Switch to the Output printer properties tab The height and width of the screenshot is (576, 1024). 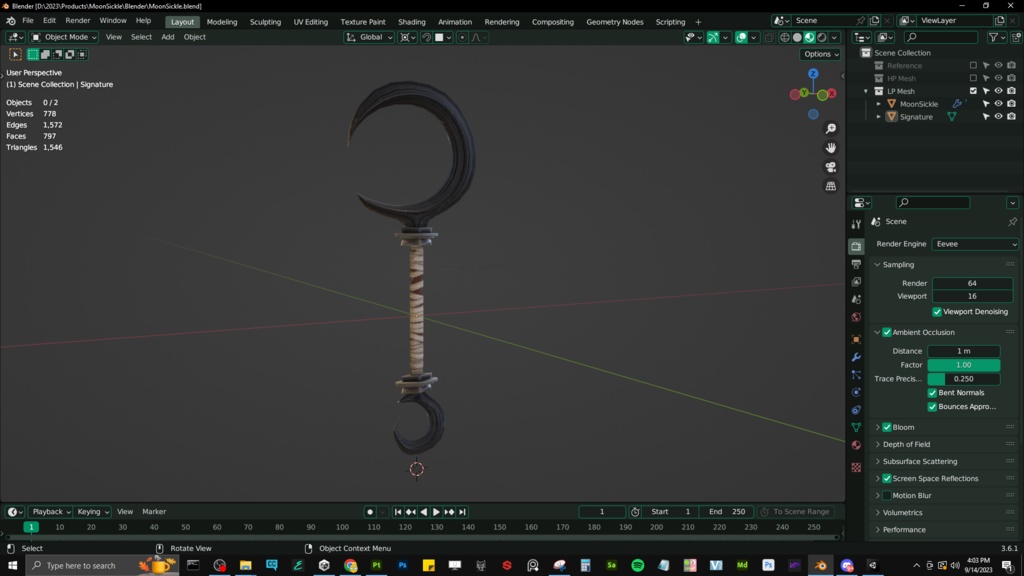[857, 264]
